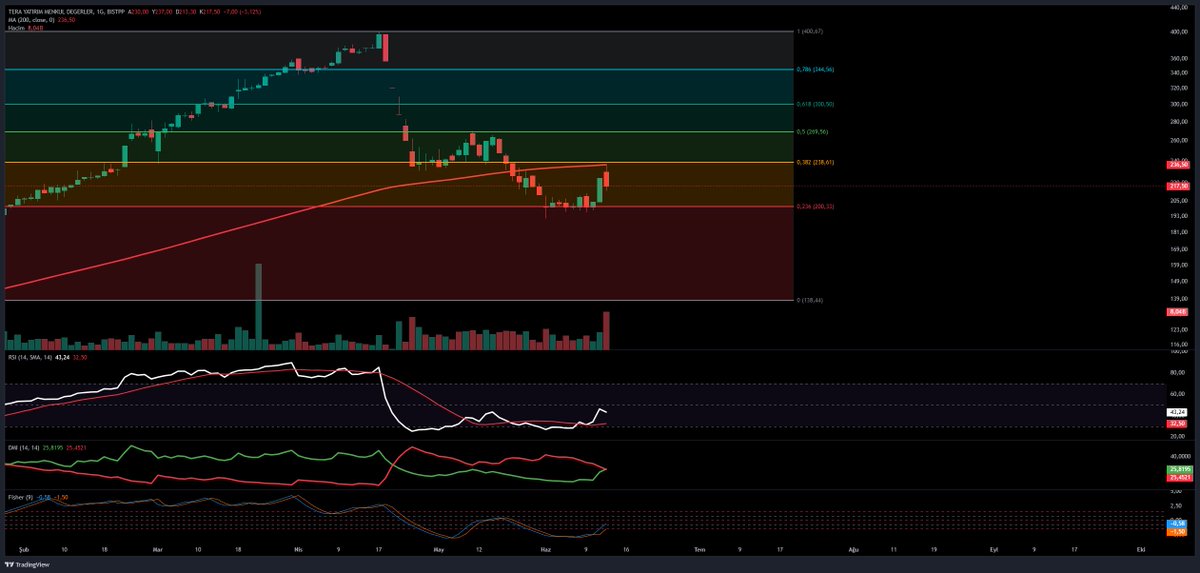Click the 43,24 RSI value tag
This screenshot has width=1200, height=573.
1177,412
